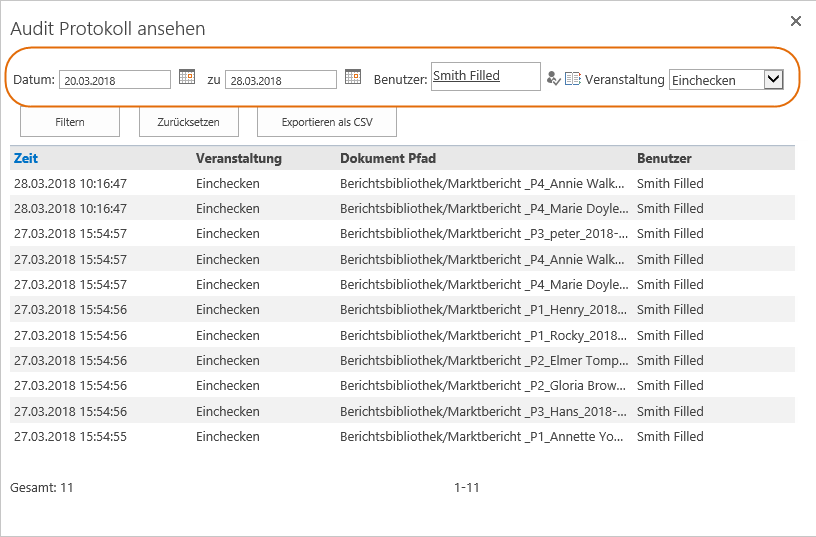Open the address book browse icon
The width and height of the screenshot is (816, 537).
click(x=572, y=79)
